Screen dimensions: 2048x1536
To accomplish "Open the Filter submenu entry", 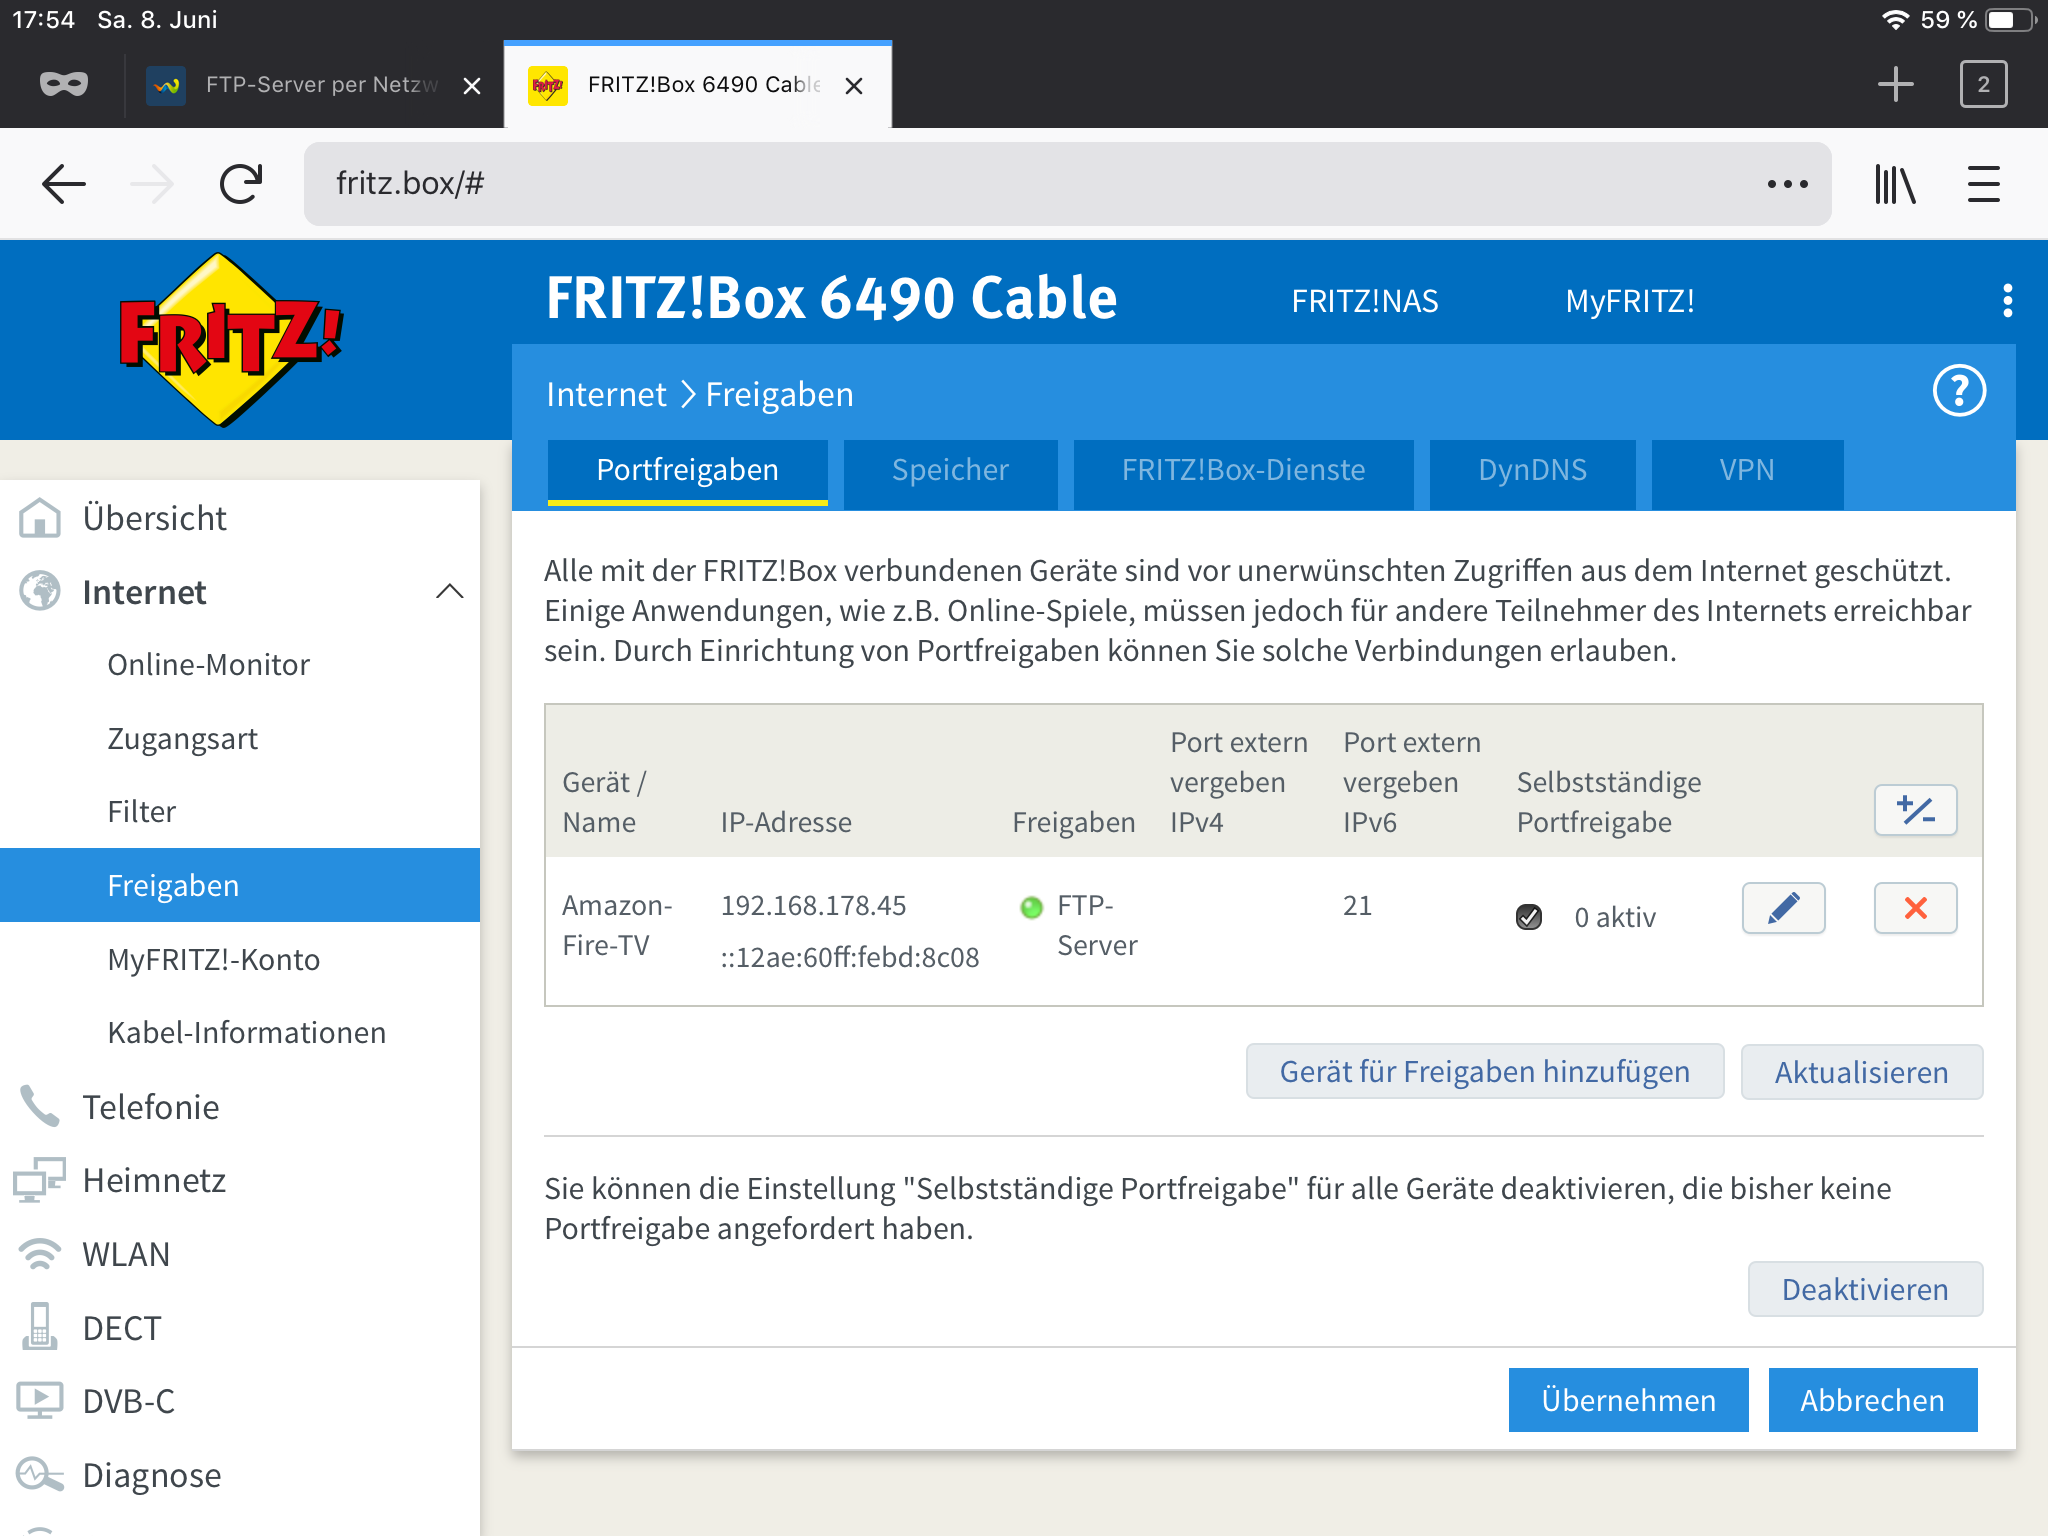I will (141, 812).
